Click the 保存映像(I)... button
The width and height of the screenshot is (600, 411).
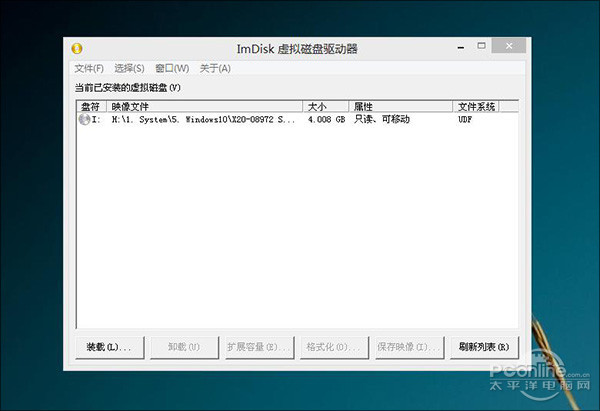click(408, 346)
